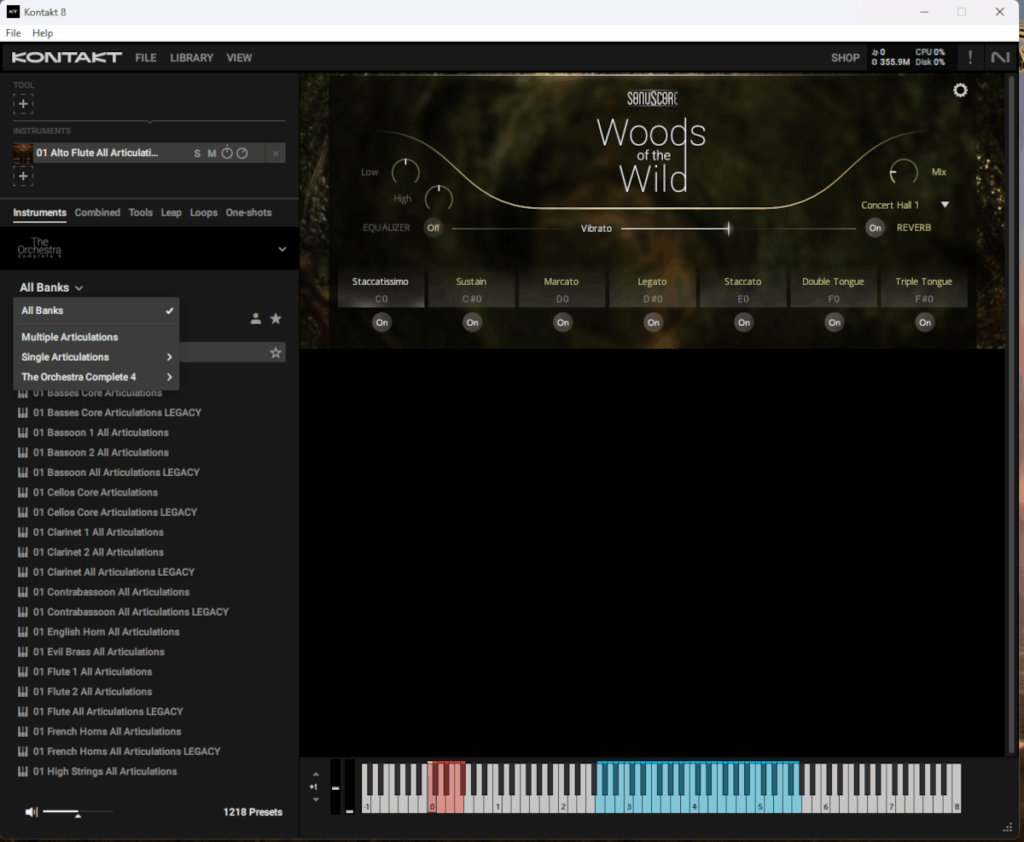Image resolution: width=1024 pixels, height=842 pixels.
Task: Show user presets via person icon
Action: click(256, 319)
